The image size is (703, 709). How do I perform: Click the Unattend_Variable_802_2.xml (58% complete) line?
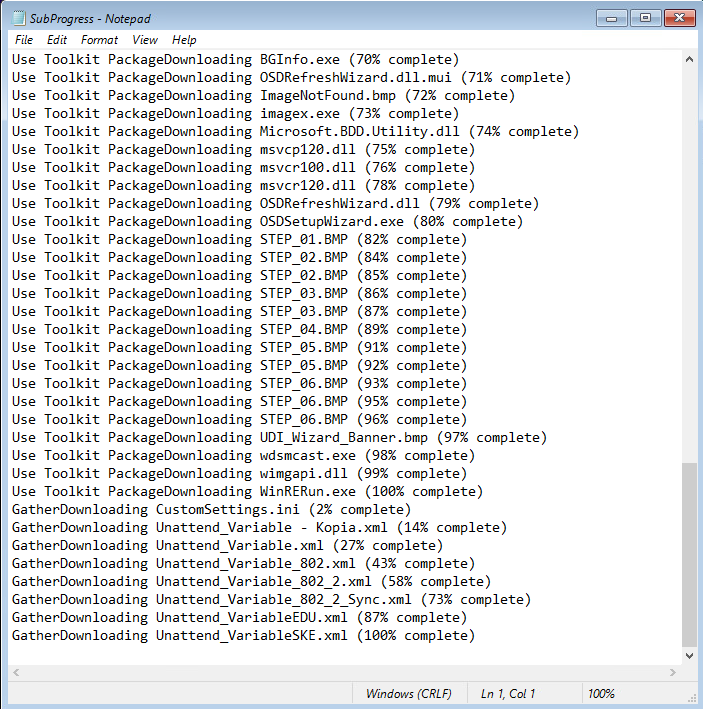[x=252, y=581]
